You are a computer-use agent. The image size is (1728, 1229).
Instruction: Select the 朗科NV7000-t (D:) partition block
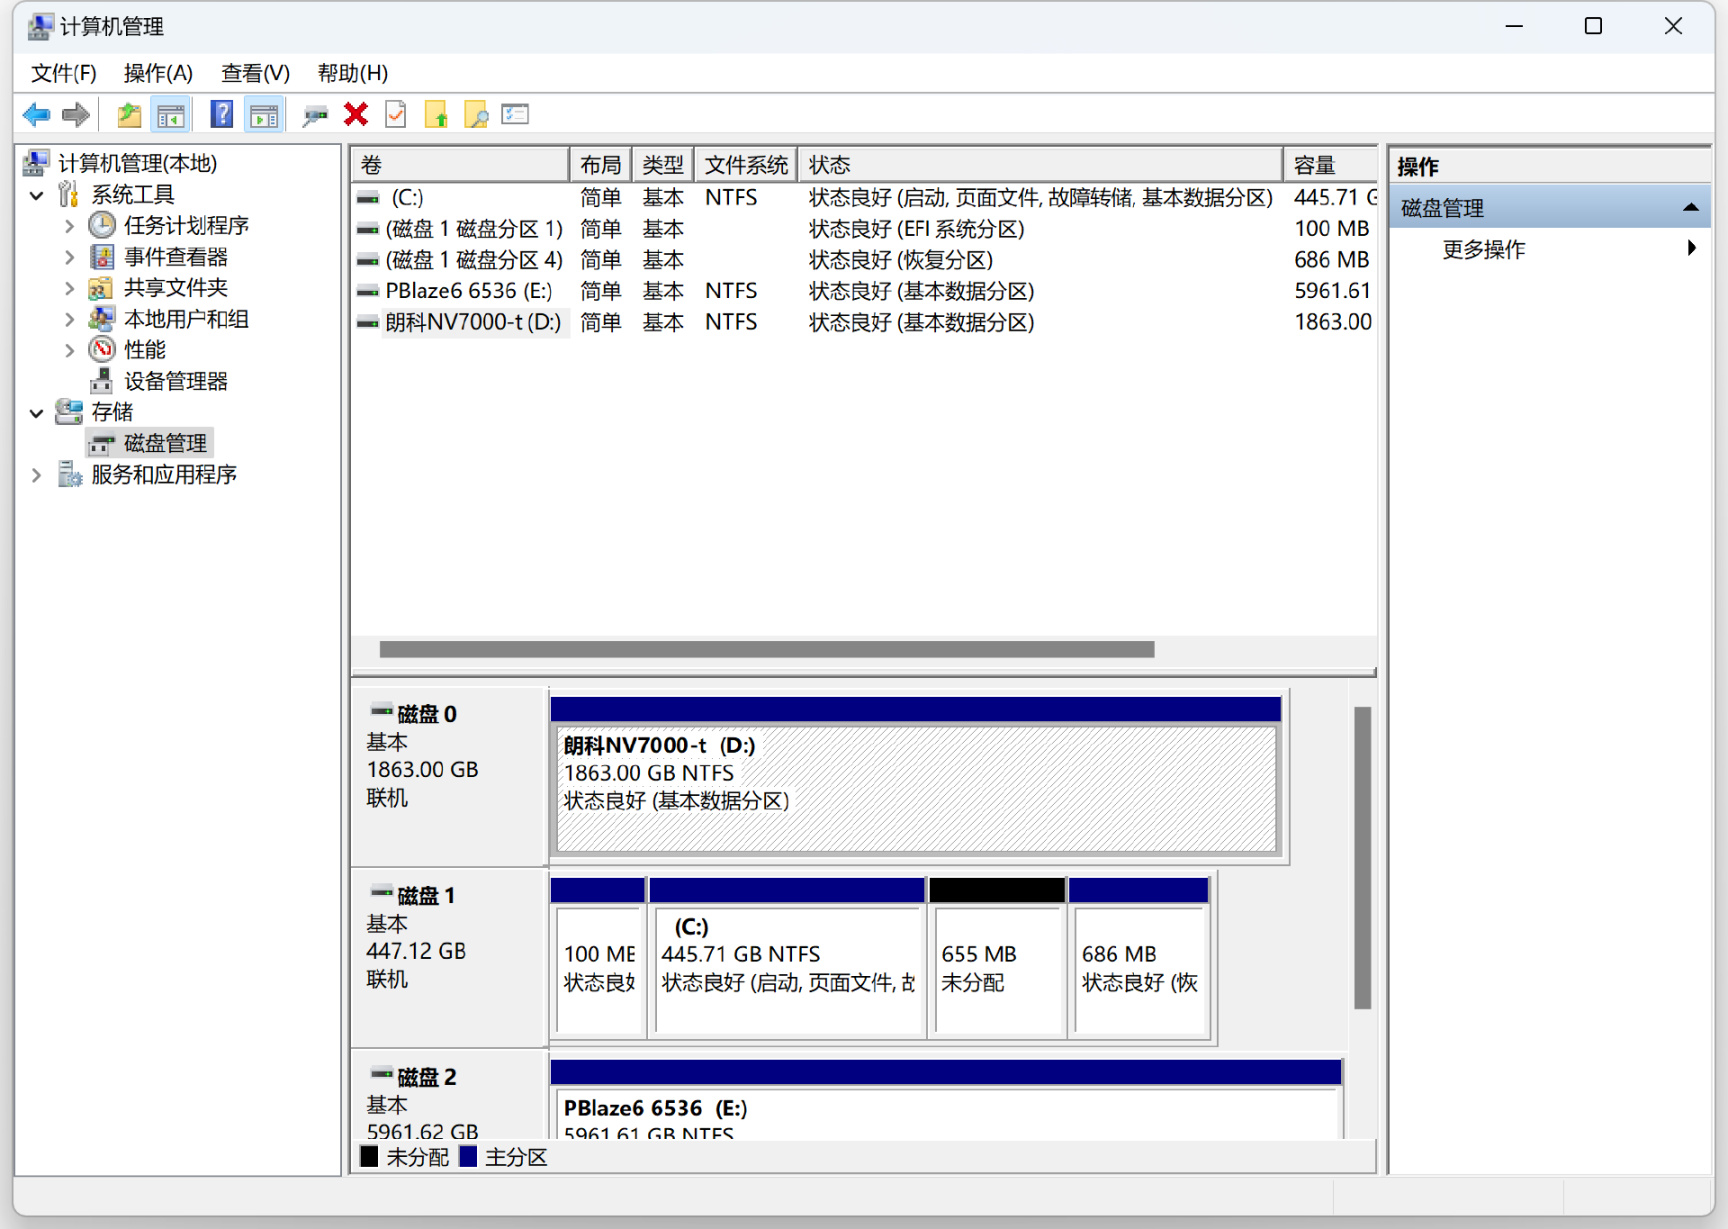coord(916,775)
